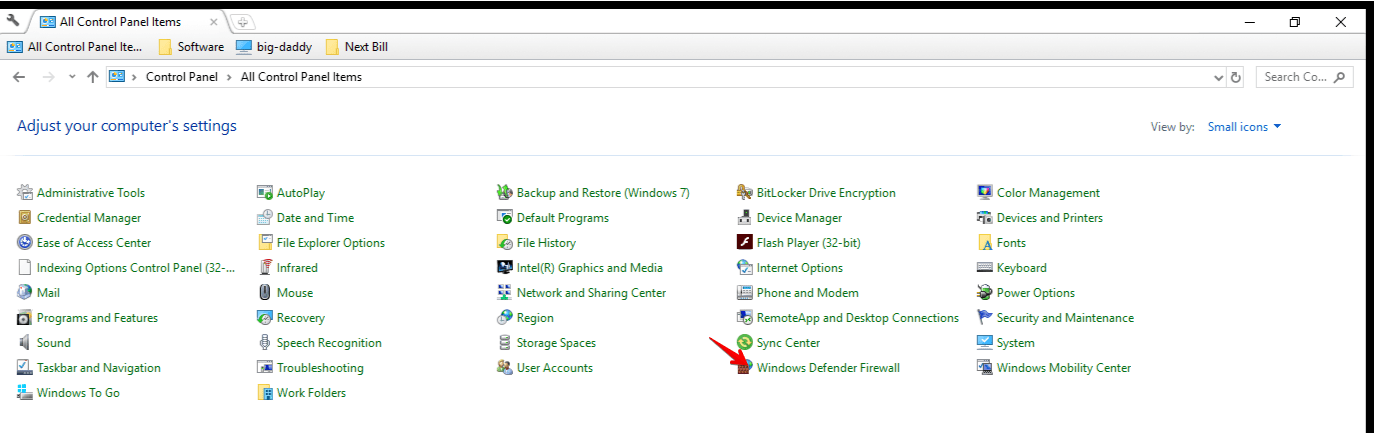Click the Date and Time icon
1375x433 pixels.
pyautogui.click(x=265, y=218)
